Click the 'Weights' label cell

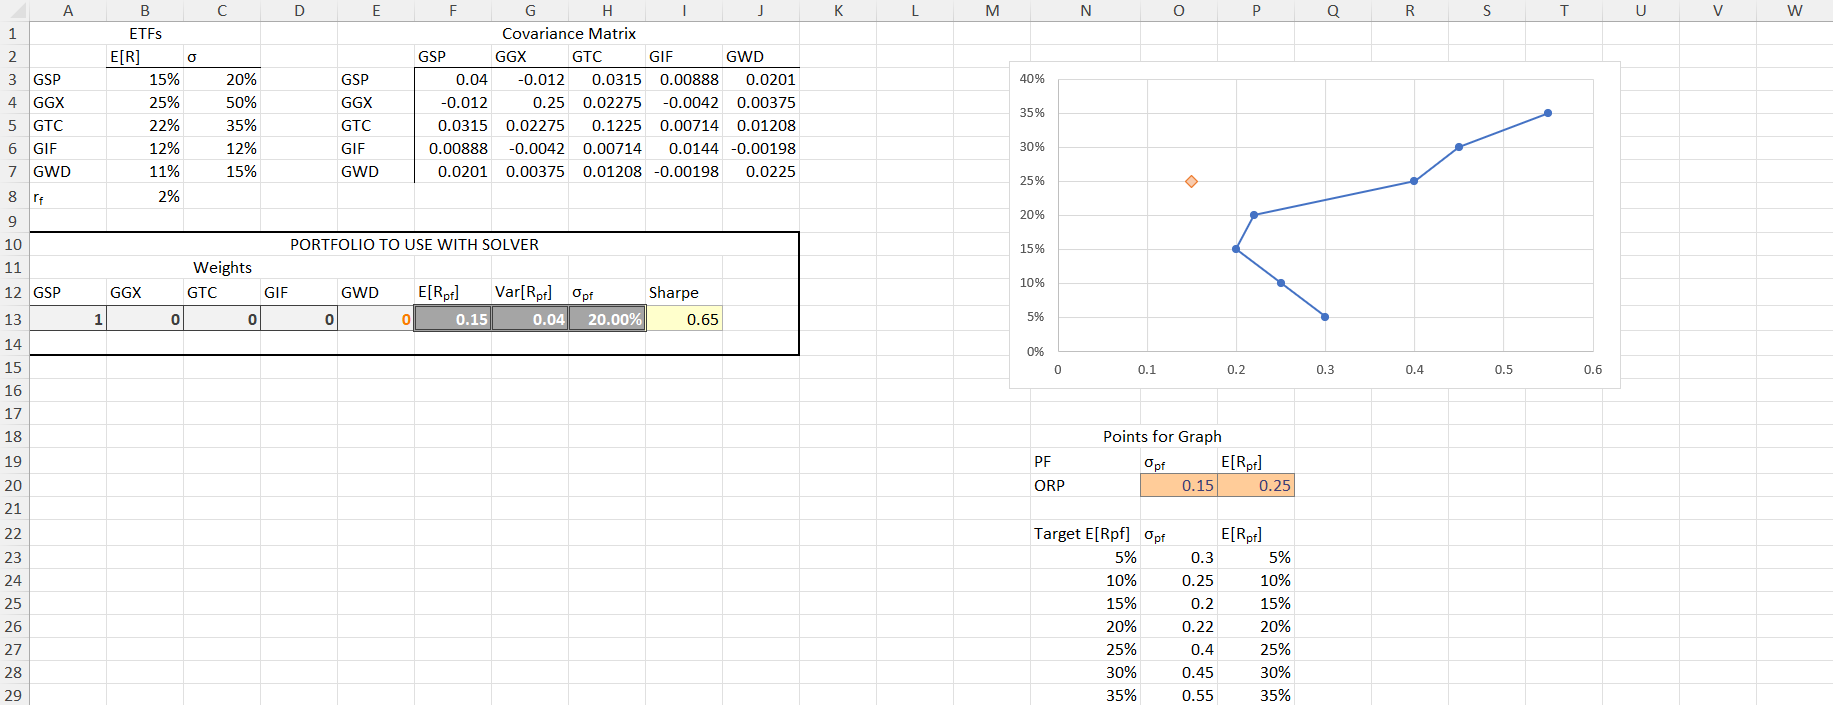222,267
